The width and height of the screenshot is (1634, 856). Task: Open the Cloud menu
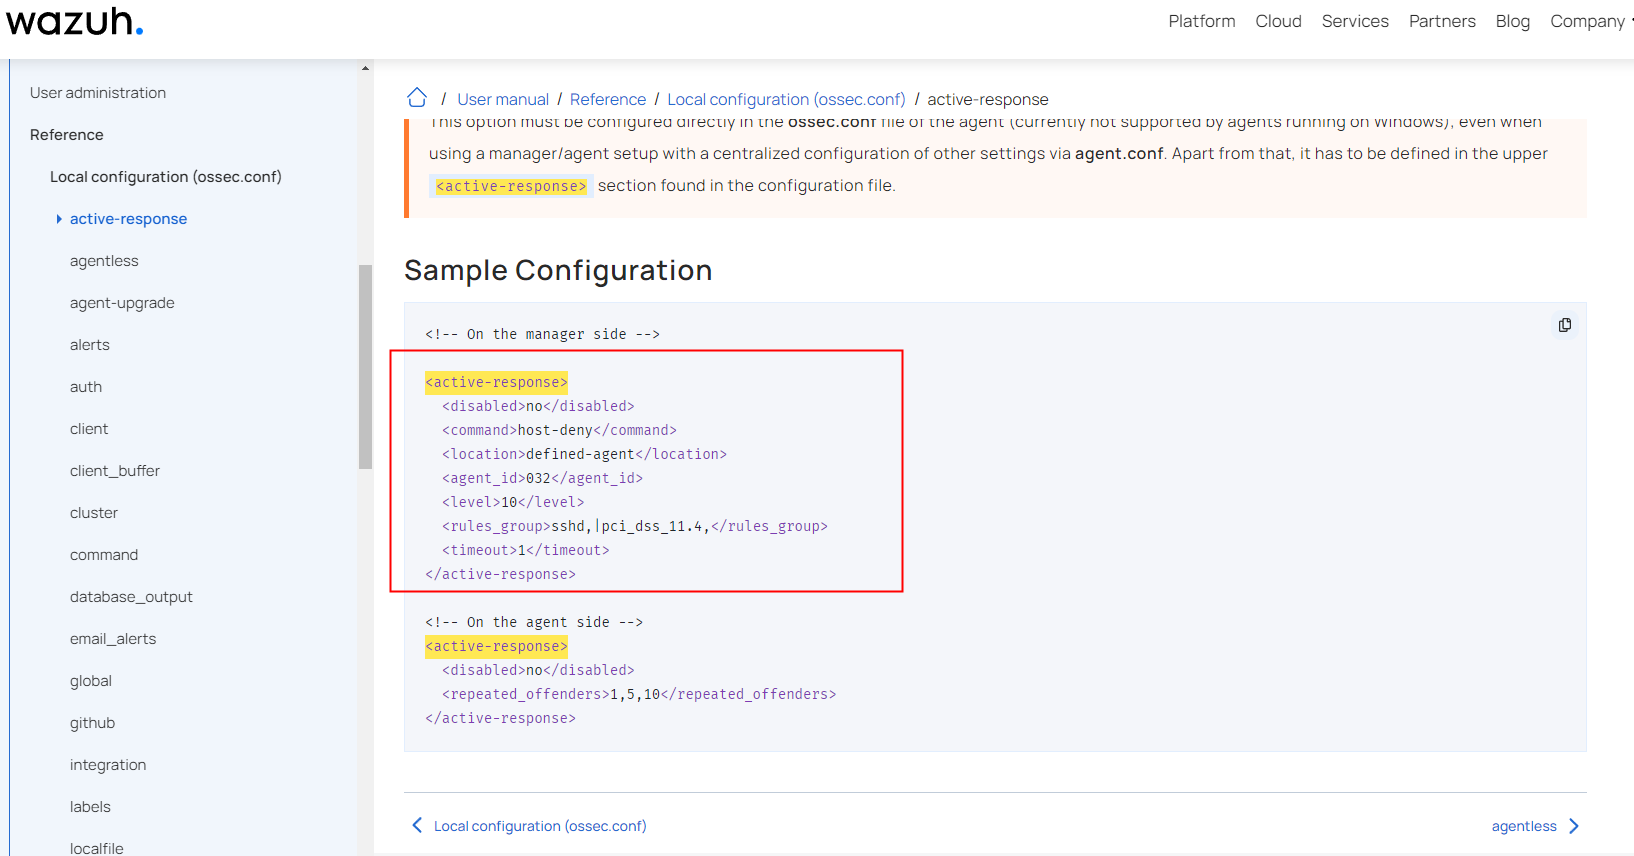pyautogui.click(x=1278, y=21)
